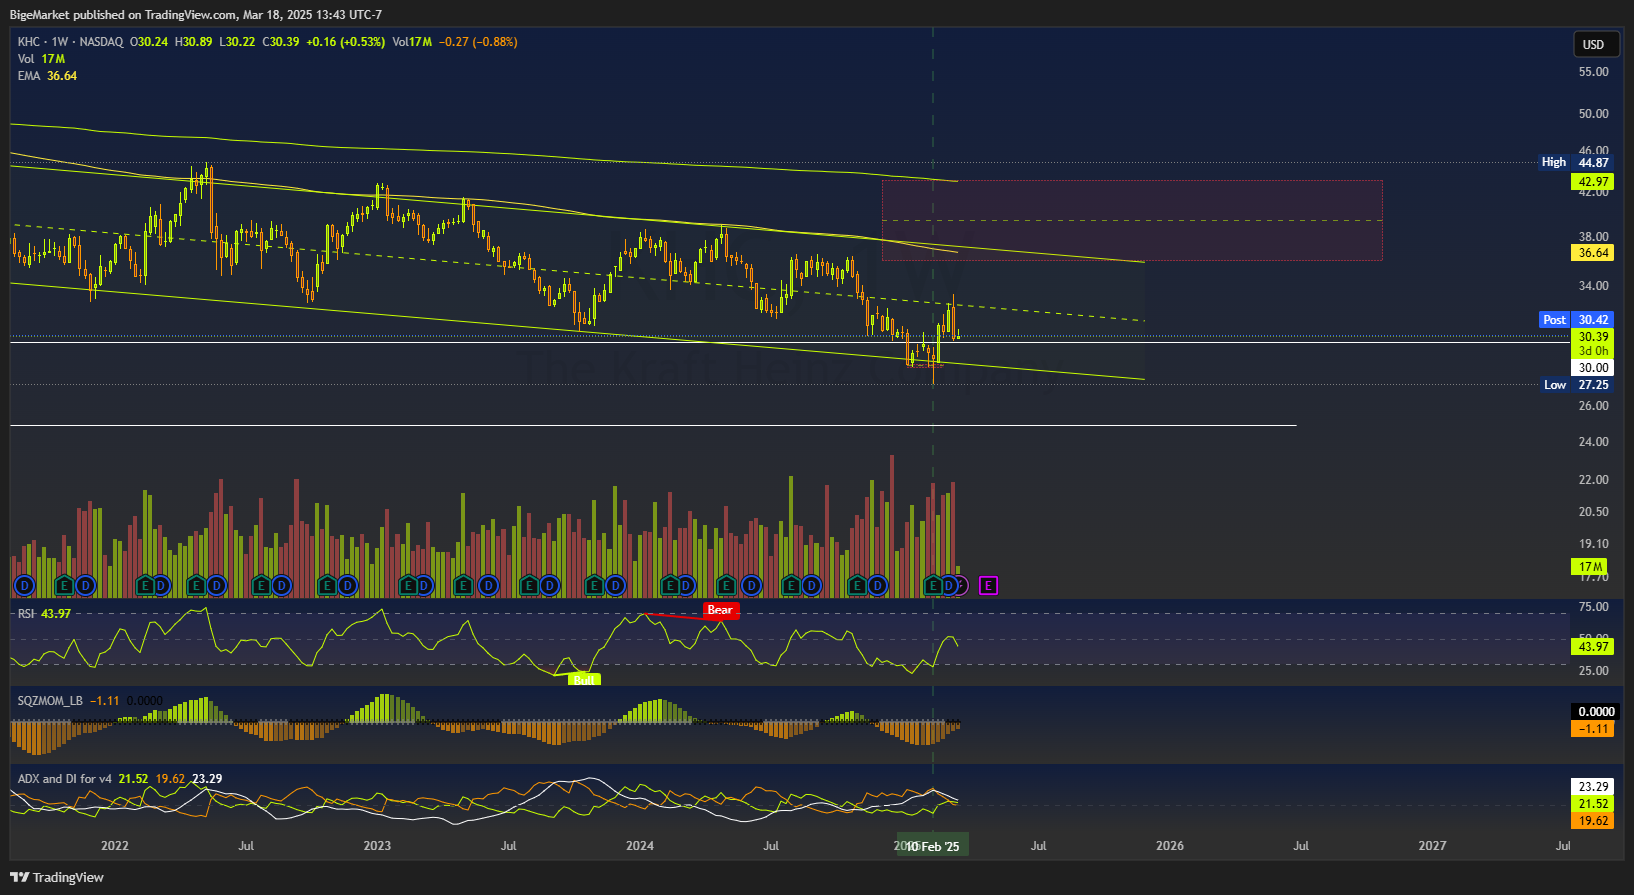
Task: Select the red shaded rectangle zone
Action: pos(1132,220)
